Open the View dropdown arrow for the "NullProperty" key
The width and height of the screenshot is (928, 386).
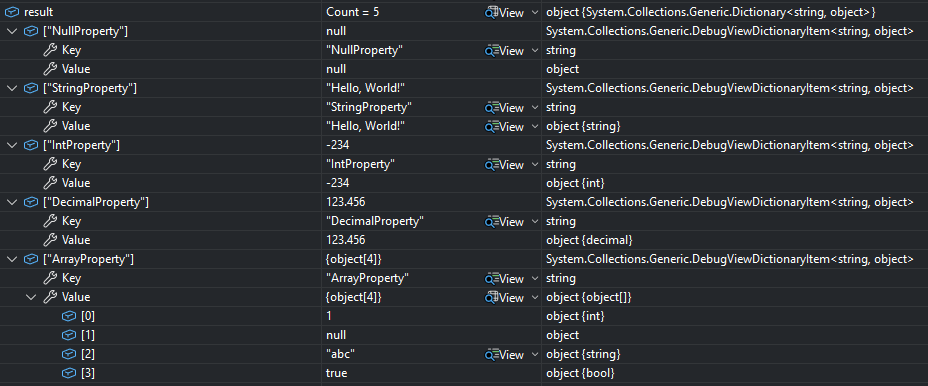[x=535, y=50]
